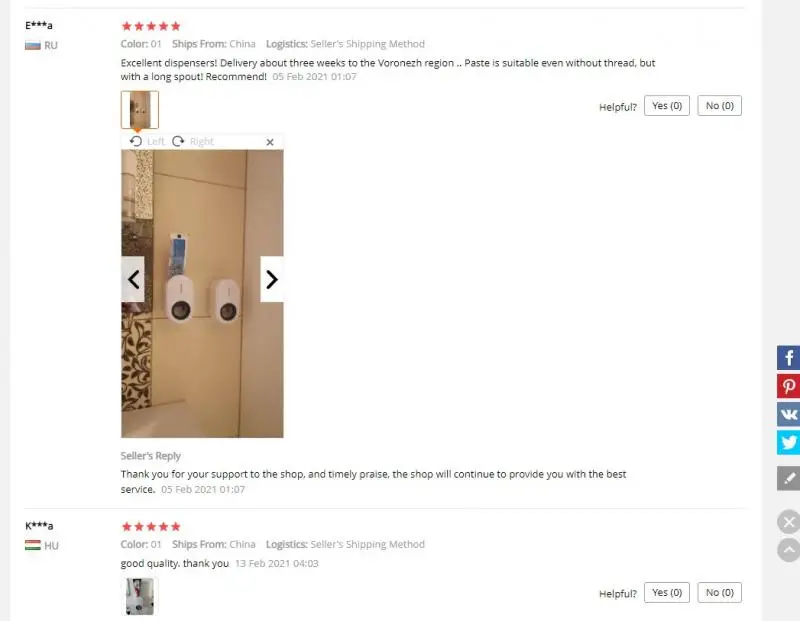Rotate review photo left

[147, 141]
